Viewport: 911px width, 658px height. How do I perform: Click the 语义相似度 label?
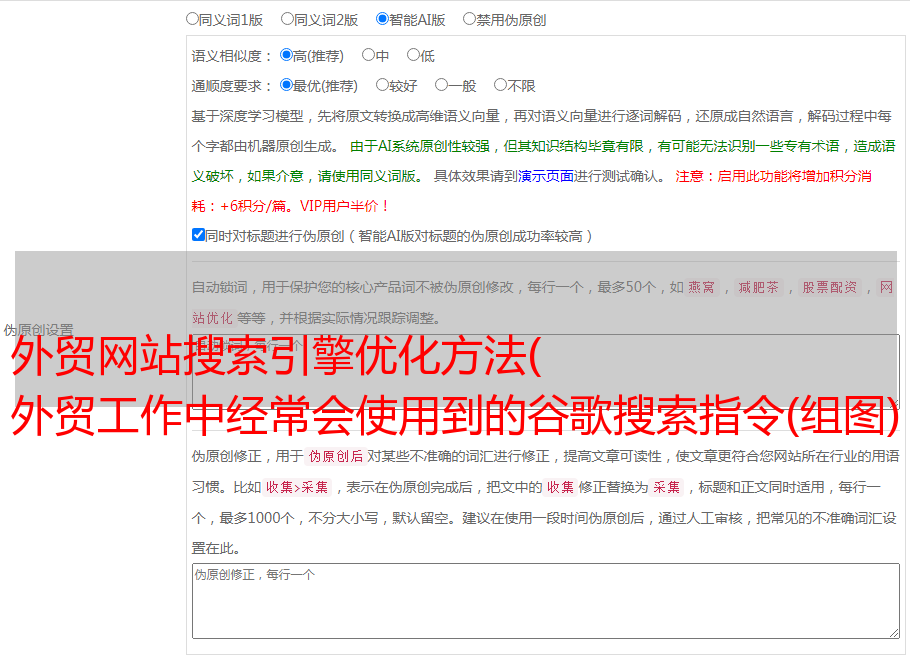232,56
